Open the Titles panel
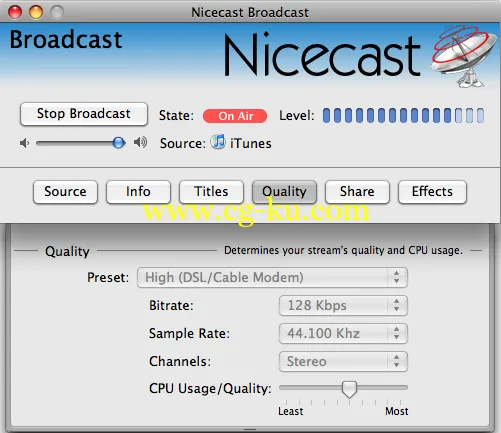501x433 pixels. coord(211,192)
